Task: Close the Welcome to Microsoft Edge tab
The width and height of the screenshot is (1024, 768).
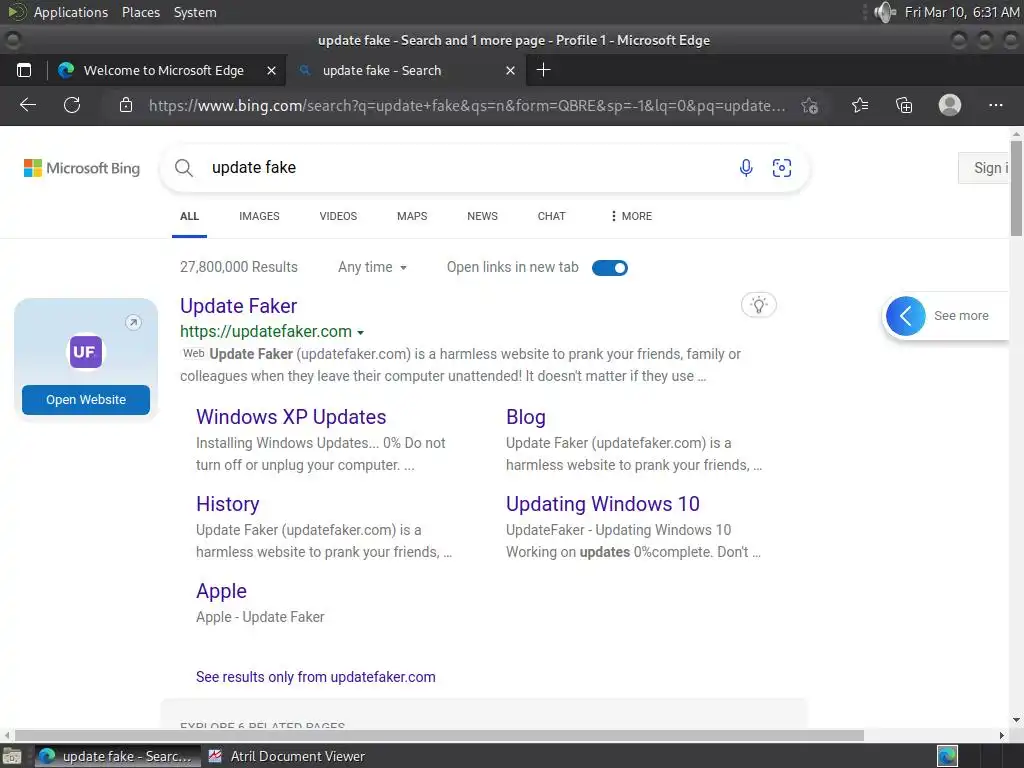Action: [272, 71]
